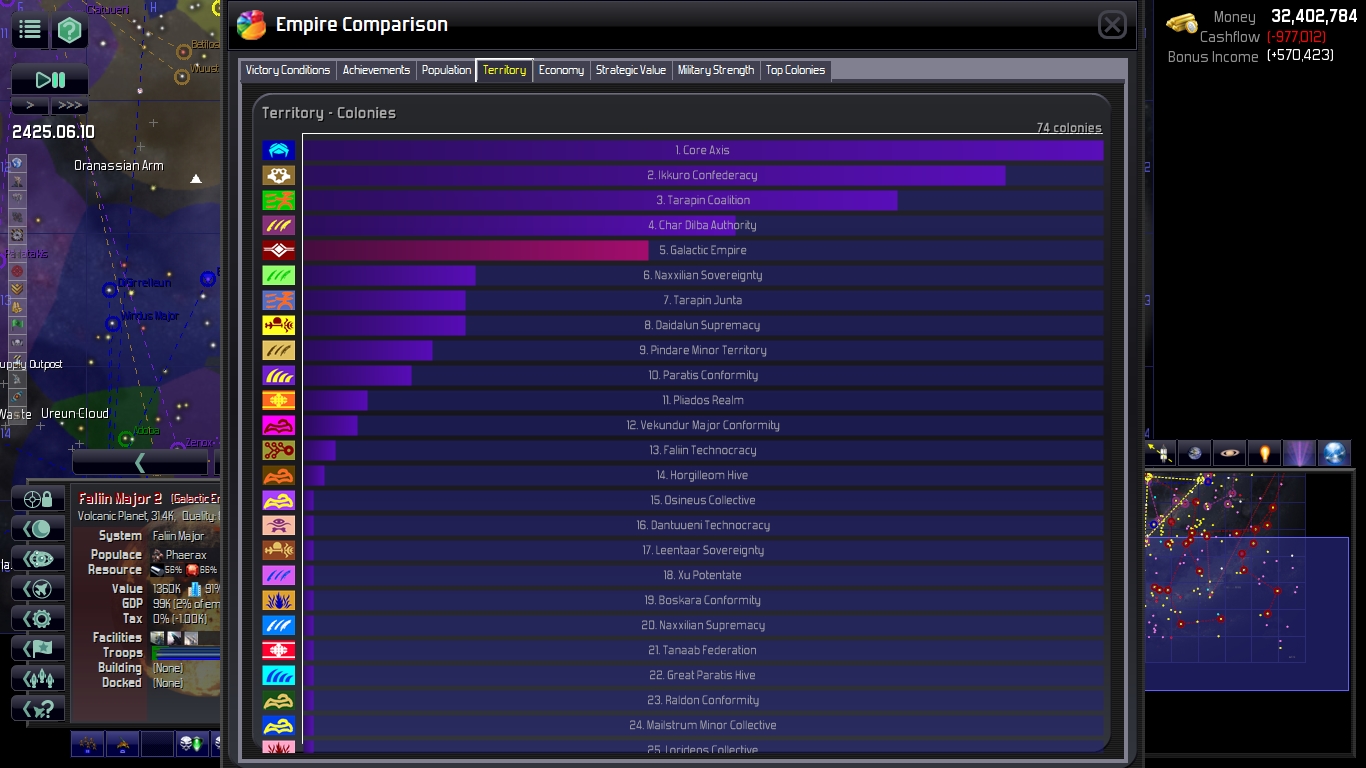Click Char Diiba Authority flag icon
Image resolution: width=1366 pixels, height=768 pixels.
coord(279,225)
